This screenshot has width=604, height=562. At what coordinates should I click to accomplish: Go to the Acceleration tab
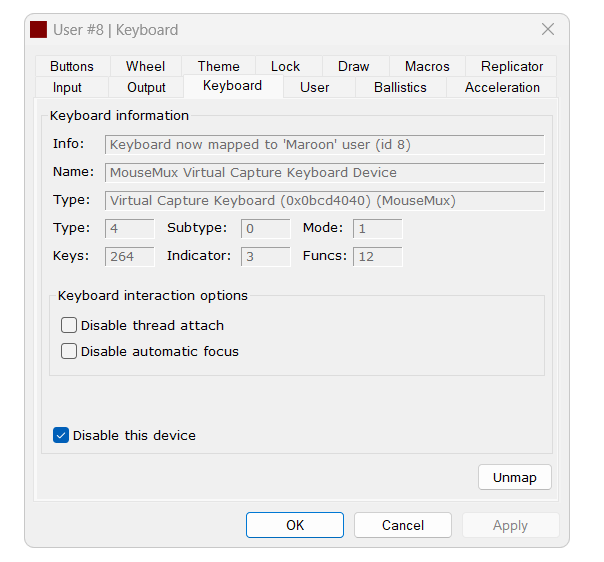tap(502, 88)
